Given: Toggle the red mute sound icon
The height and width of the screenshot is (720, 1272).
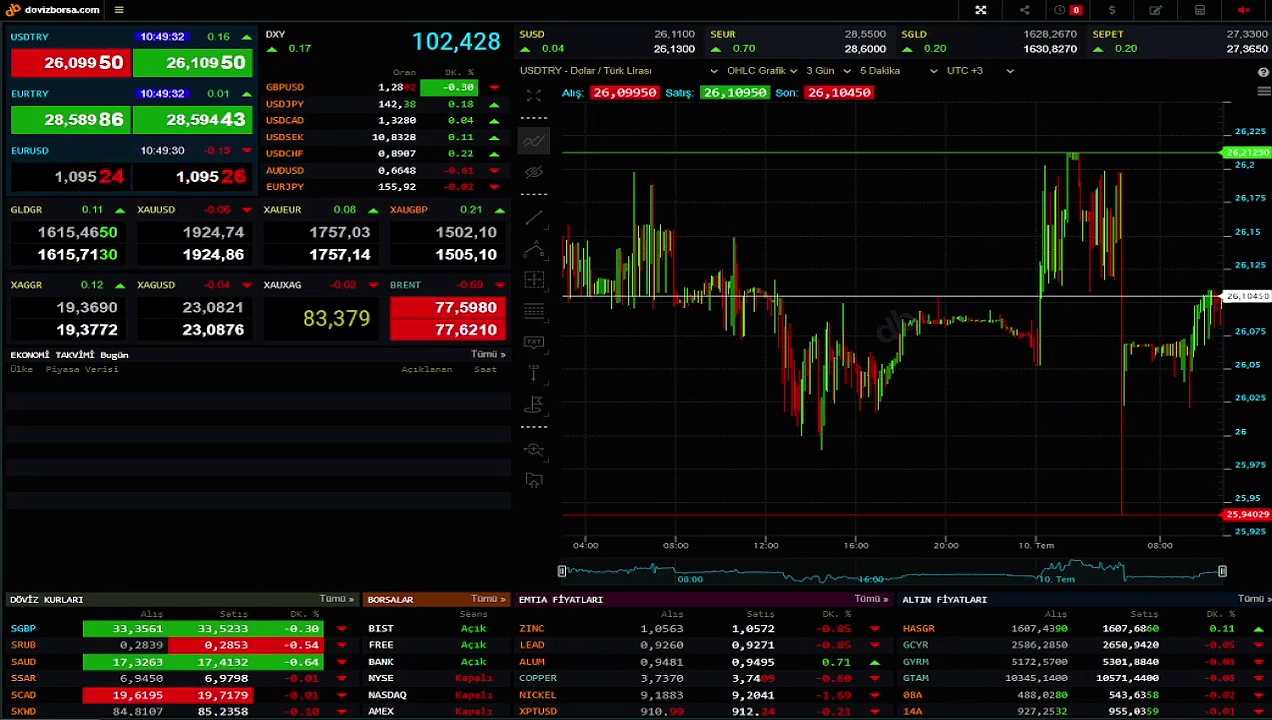Looking at the screenshot, I should tap(1244, 10).
